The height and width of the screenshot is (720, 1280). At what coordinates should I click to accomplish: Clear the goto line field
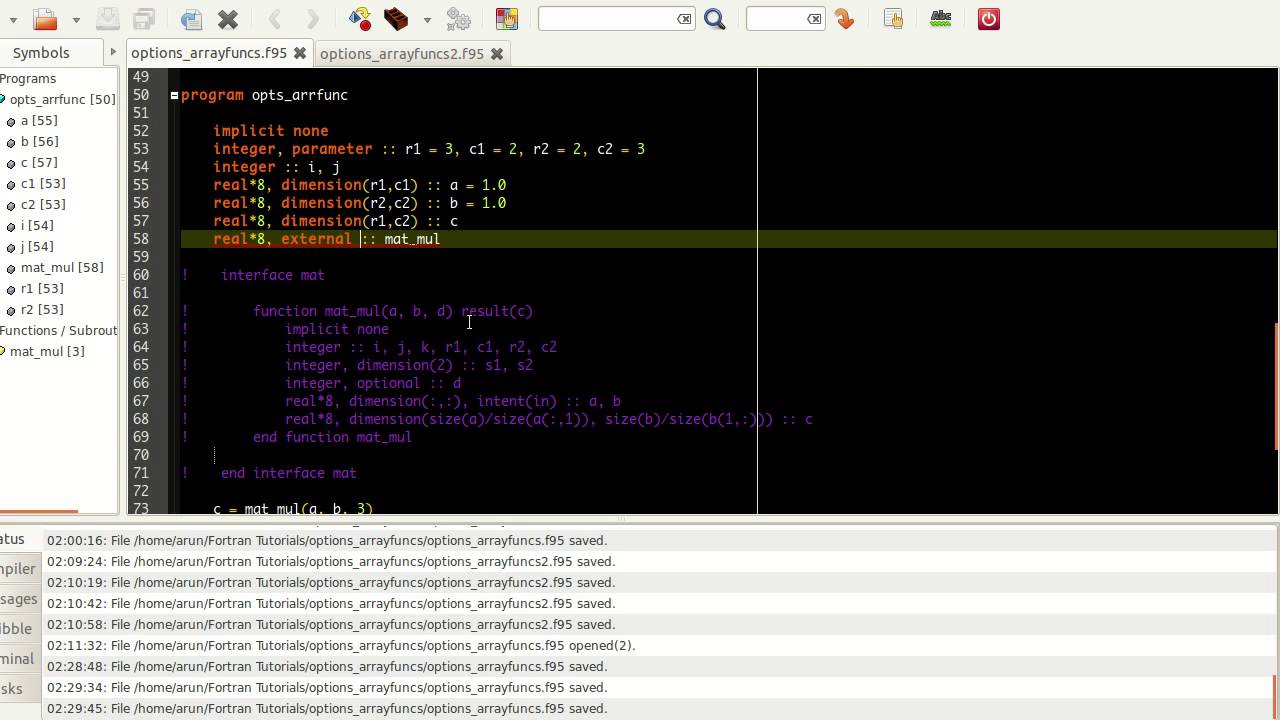click(x=815, y=19)
